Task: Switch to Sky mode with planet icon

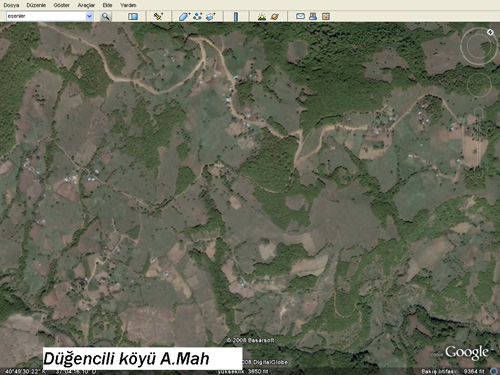Action: pos(275,16)
